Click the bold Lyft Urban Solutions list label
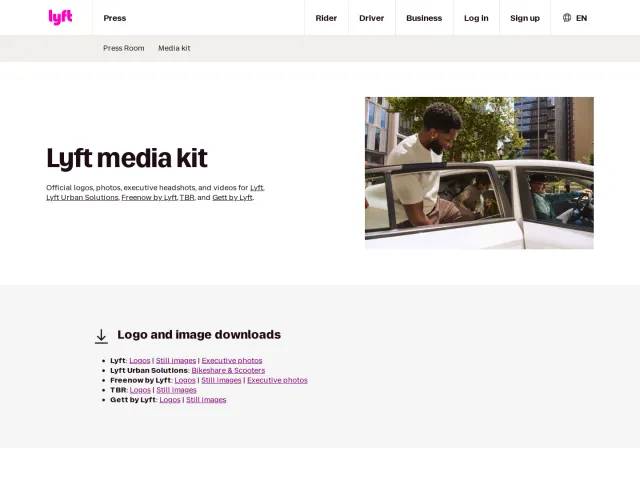 point(149,370)
